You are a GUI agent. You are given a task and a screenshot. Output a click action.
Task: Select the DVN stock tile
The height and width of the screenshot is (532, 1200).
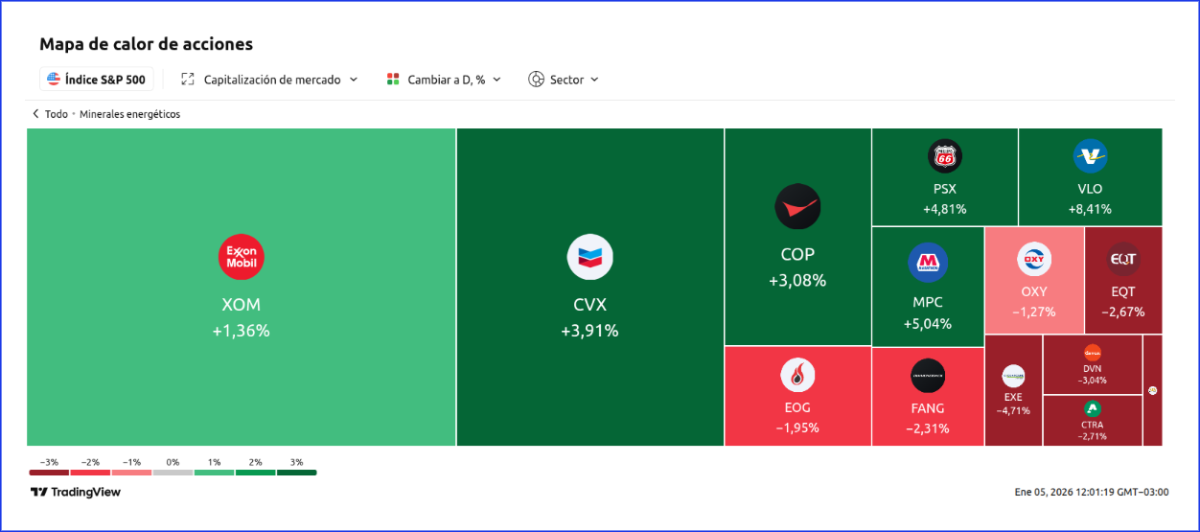coord(1092,364)
